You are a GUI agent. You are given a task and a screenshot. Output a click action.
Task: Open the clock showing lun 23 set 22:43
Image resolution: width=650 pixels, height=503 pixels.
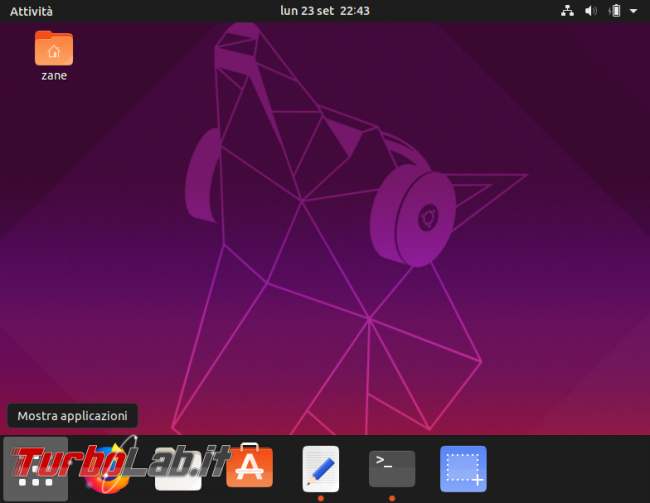pyautogui.click(x=325, y=11)
